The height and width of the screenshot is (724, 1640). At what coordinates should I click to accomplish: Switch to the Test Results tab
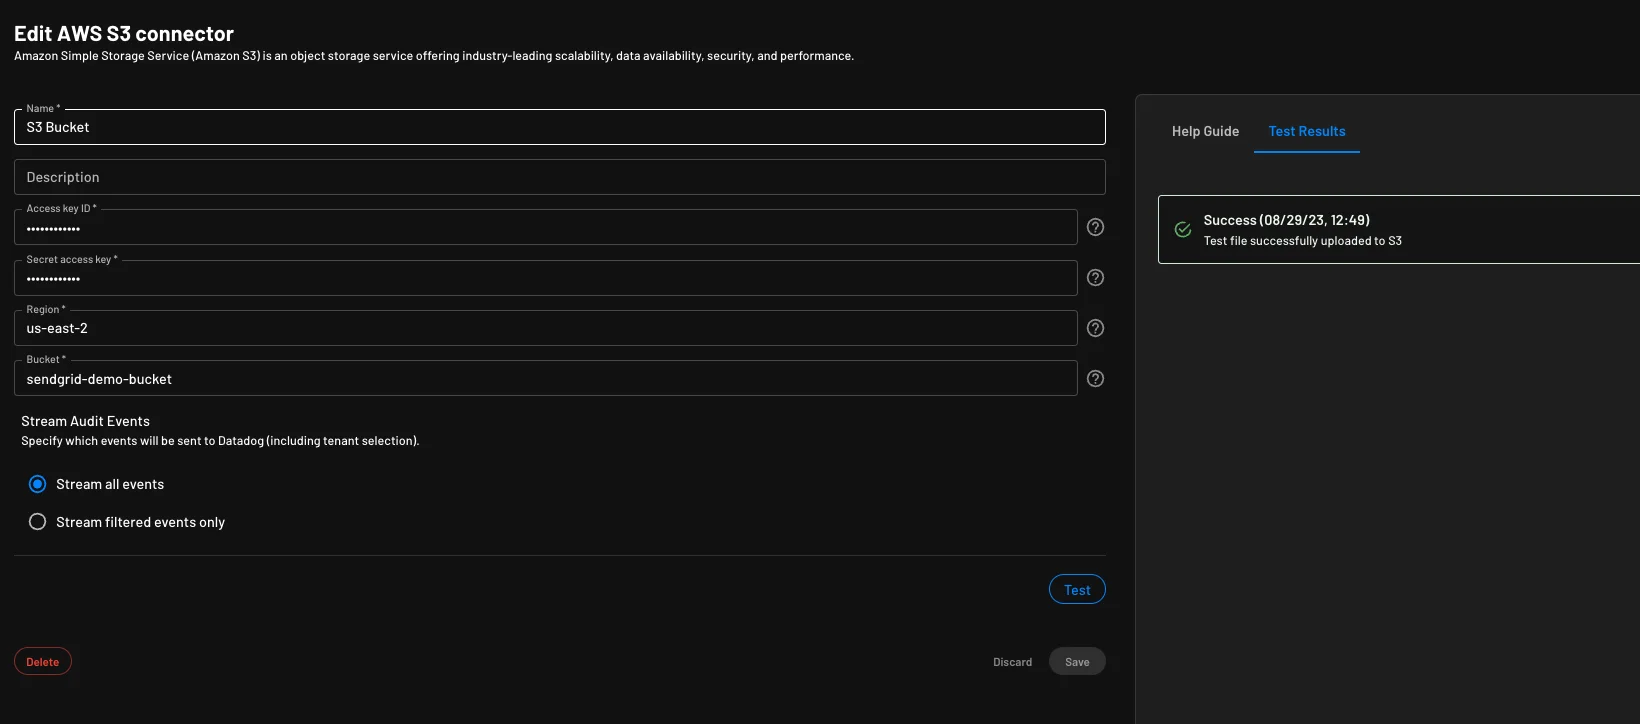[x=1306, y=131]
